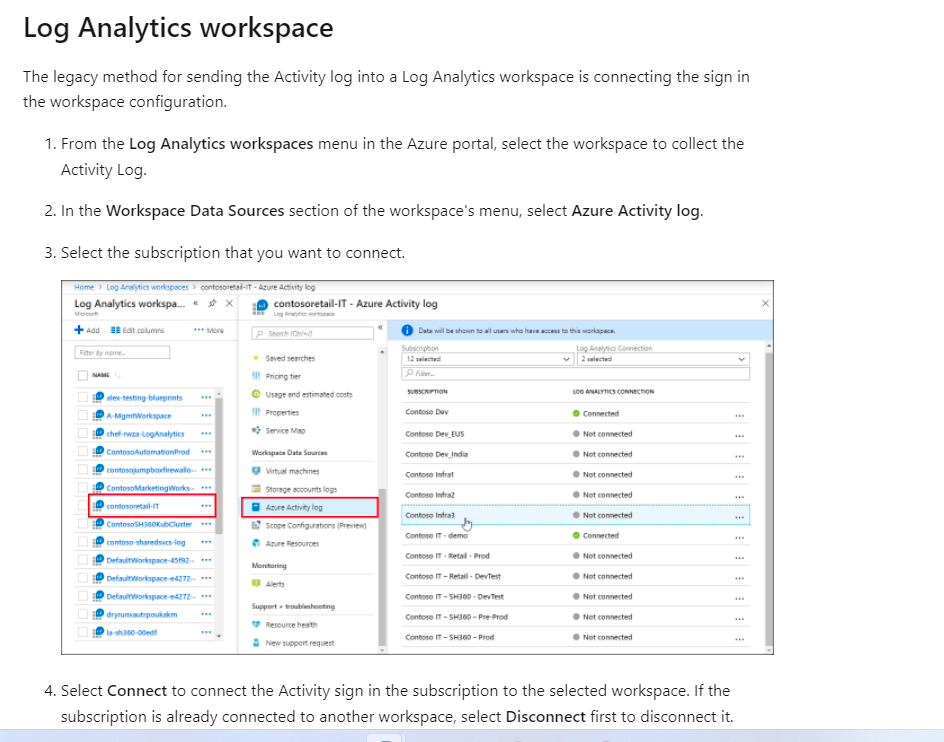Open DefaultWorkspace-45f92 workspace link
The width and height of the screenshot is (944, 742).
point(151,560)
